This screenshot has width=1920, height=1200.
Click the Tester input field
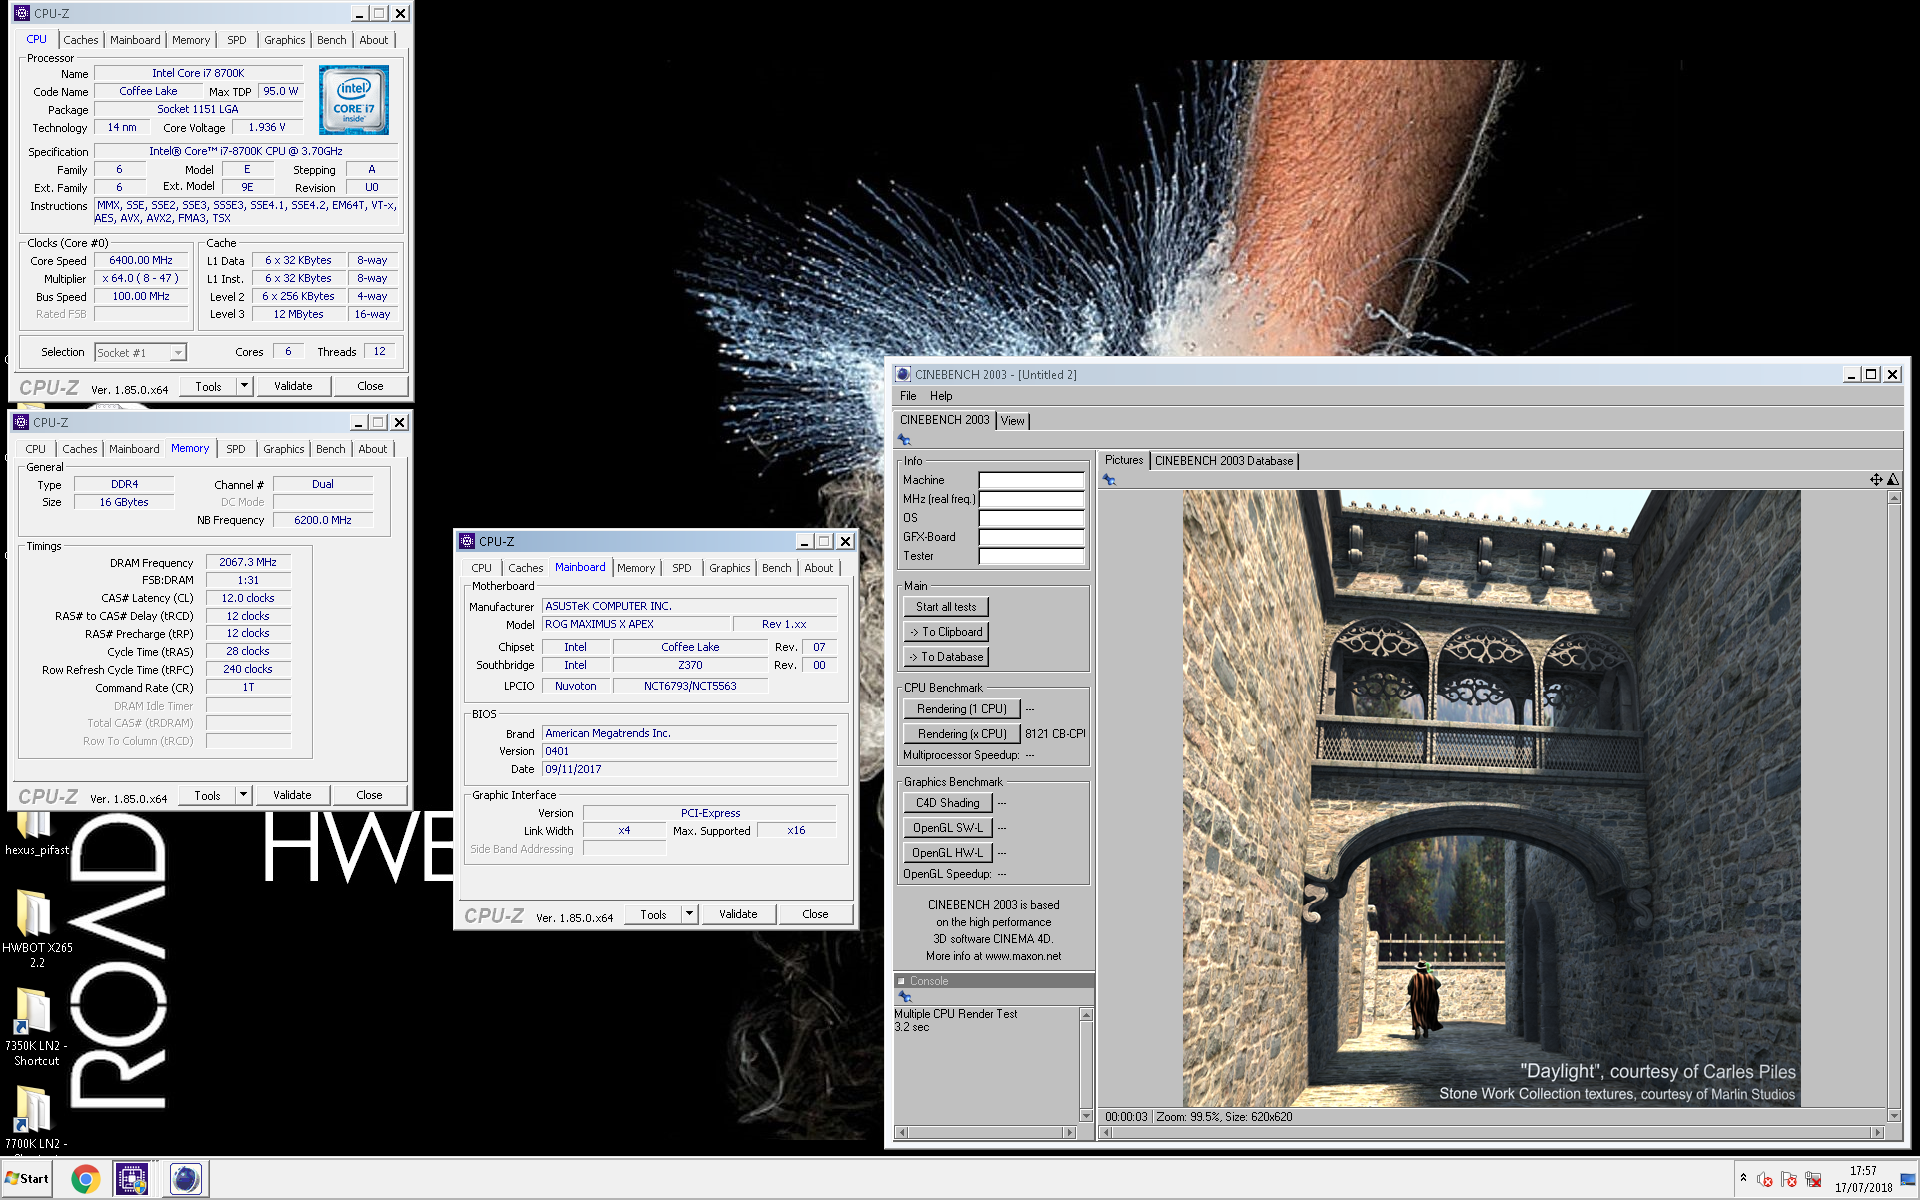pos(1031,556)
